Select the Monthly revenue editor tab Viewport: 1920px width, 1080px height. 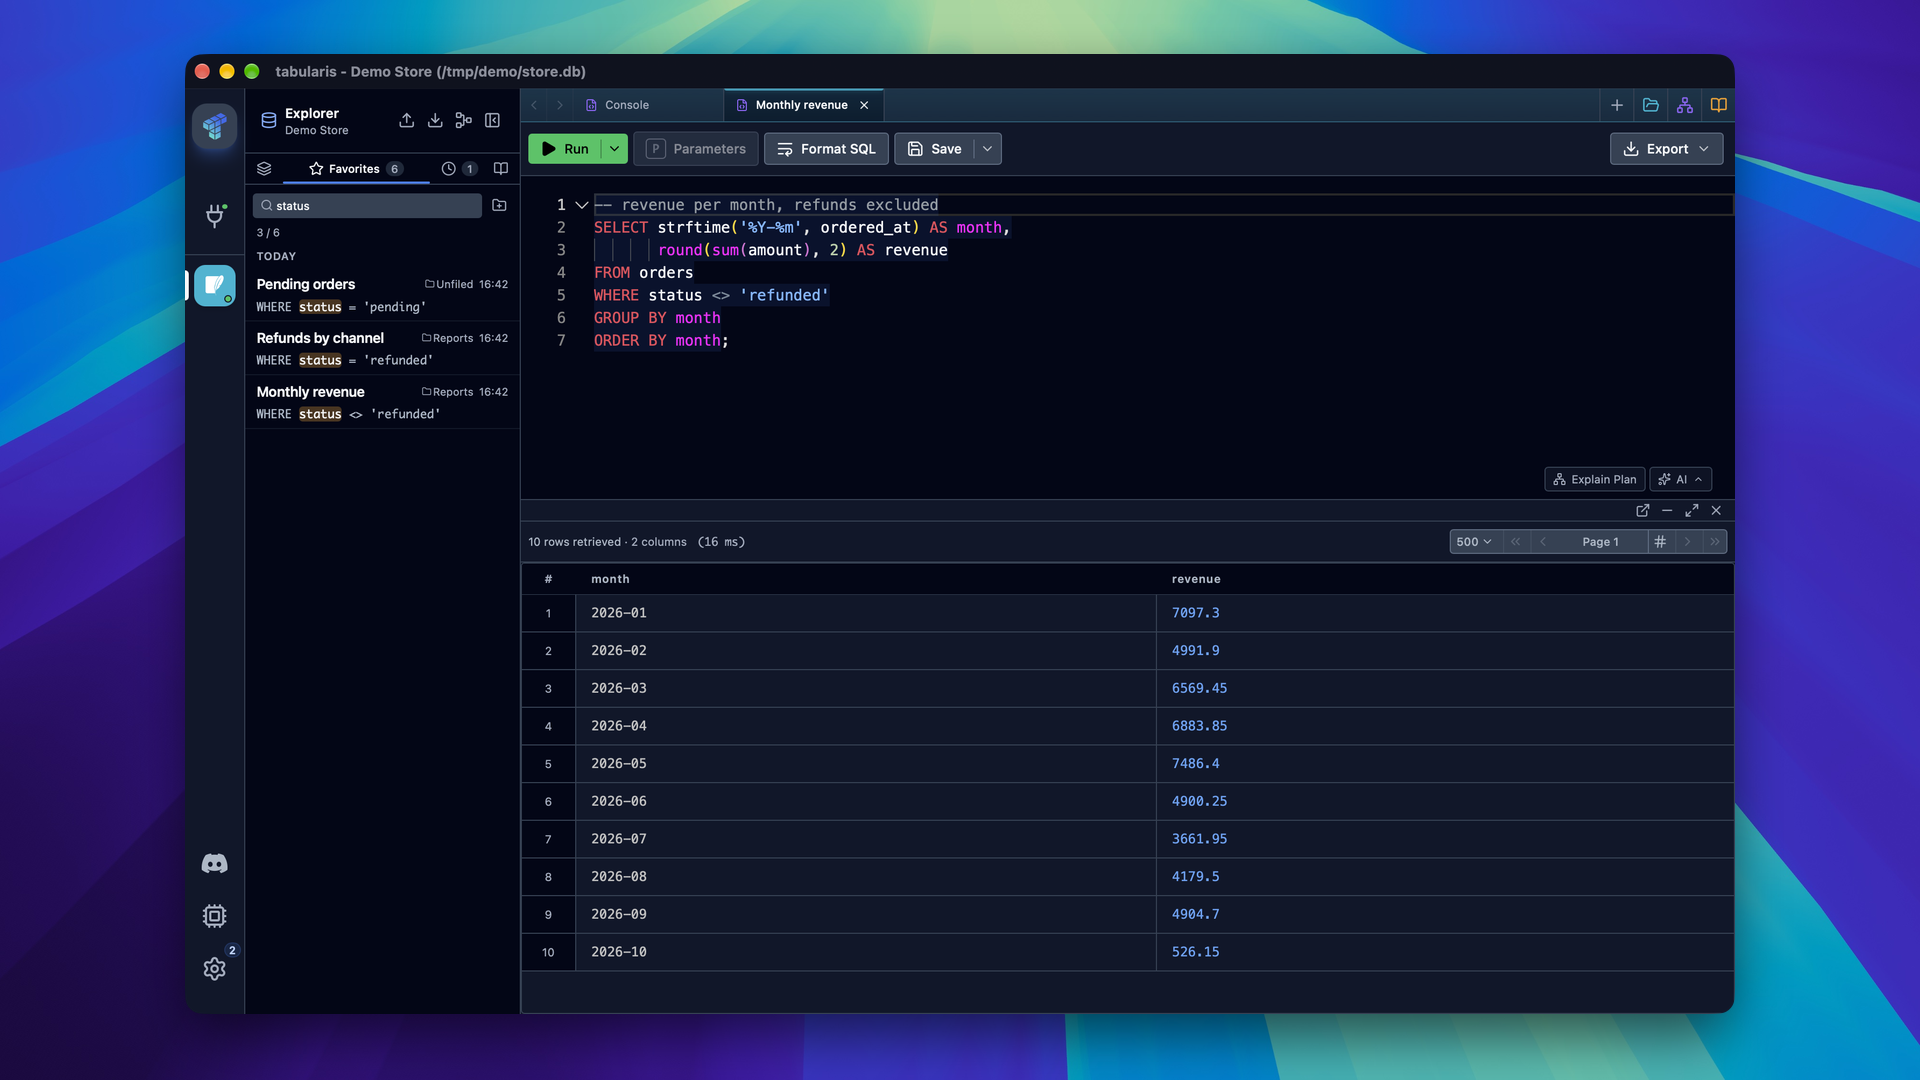[802, 105]
